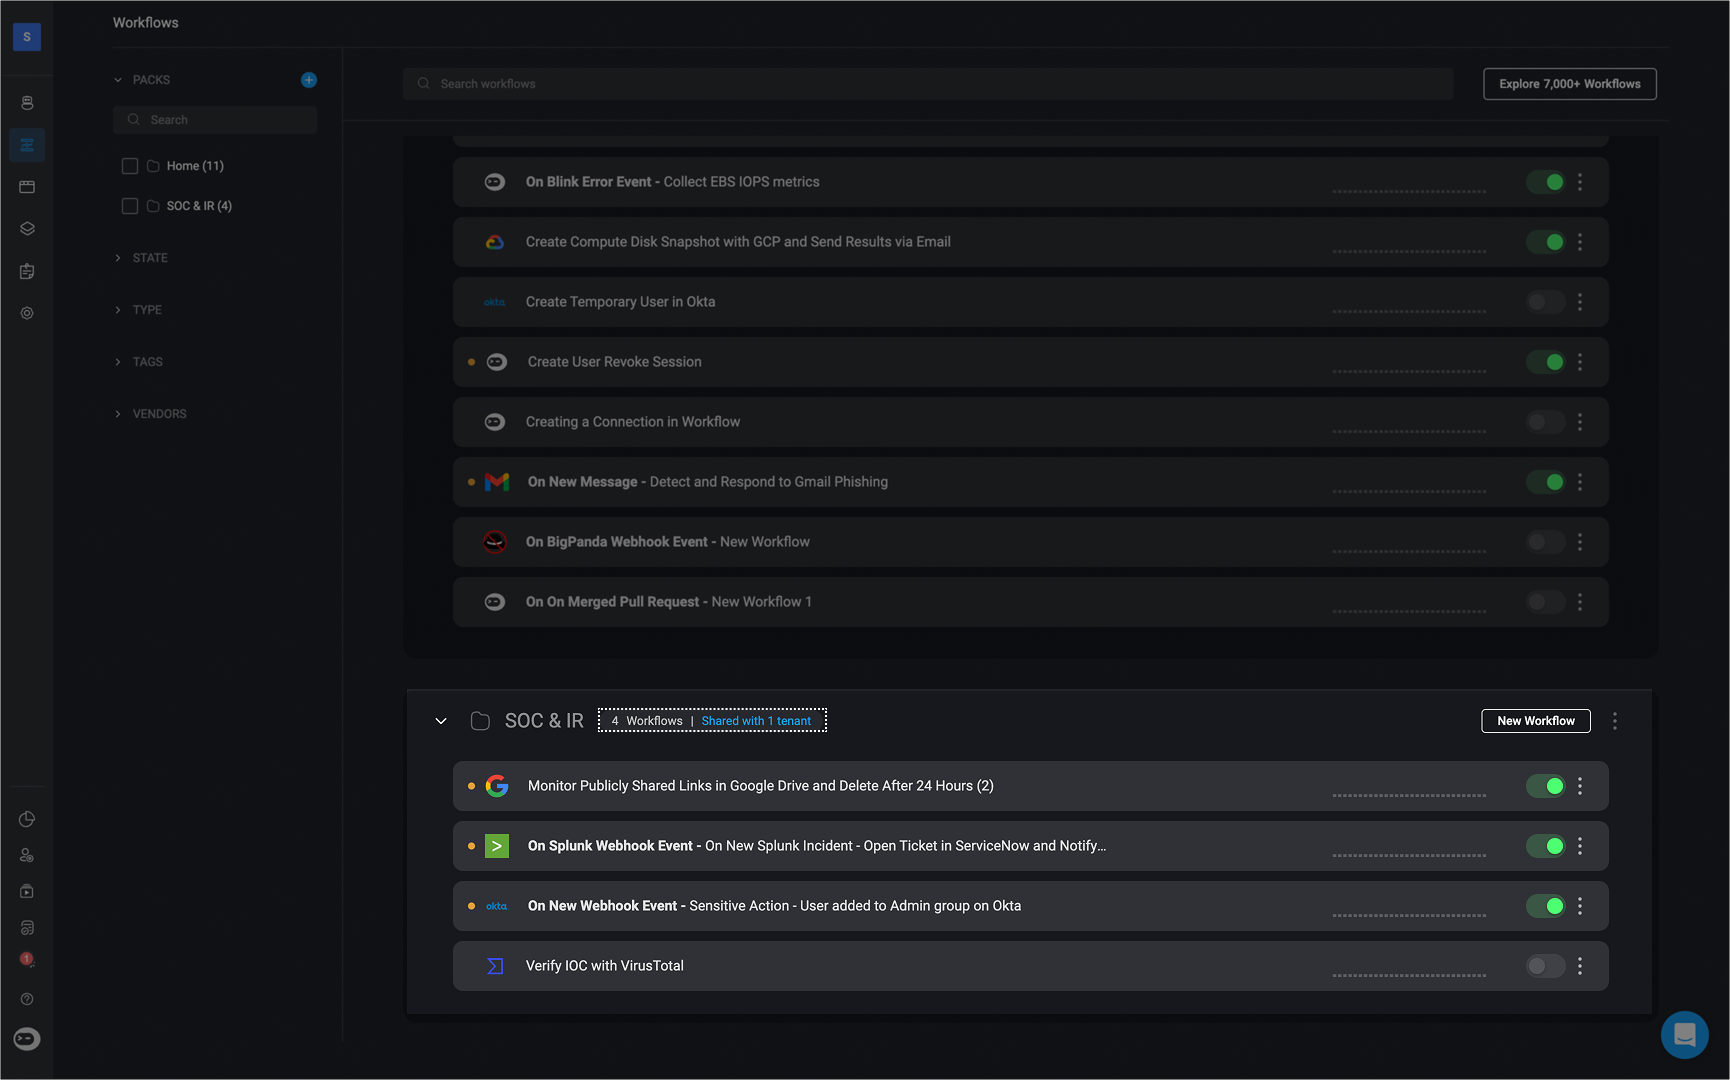The height and width of the screenshot is (1080, 1730).
Task: Check the Home (11) pack checkbox
Action: pyautogui.click(x=130, y=166)
